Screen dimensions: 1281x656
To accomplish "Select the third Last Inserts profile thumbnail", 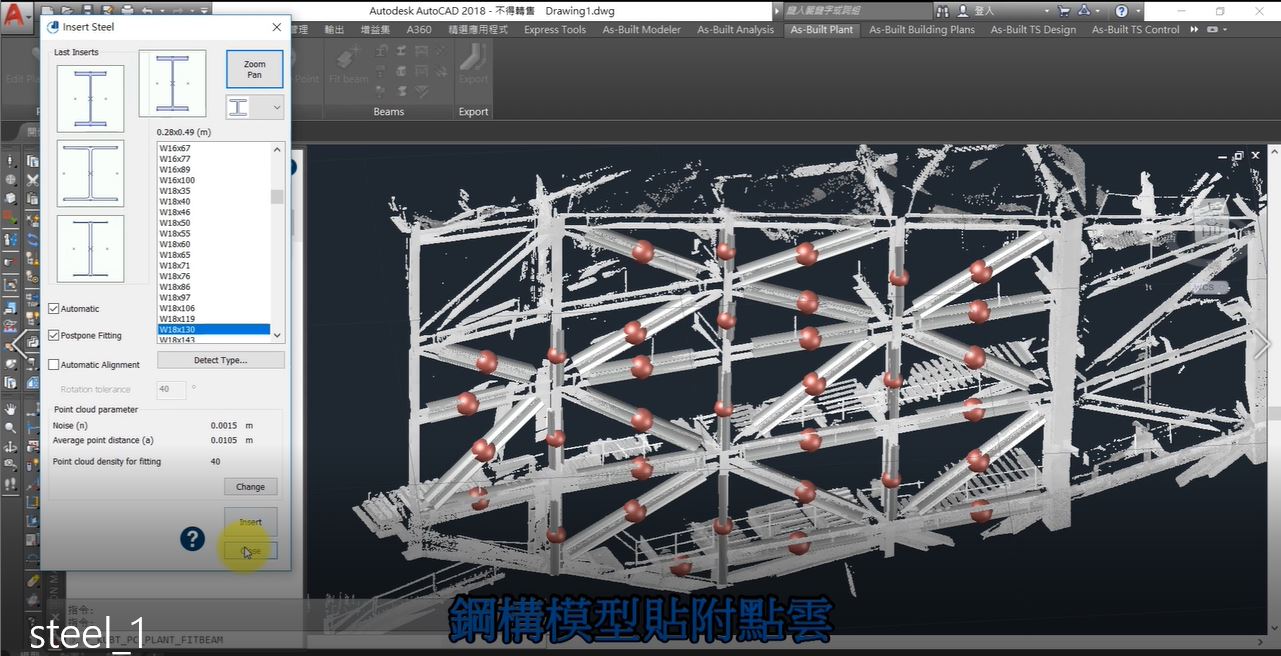I will [90, 248].
